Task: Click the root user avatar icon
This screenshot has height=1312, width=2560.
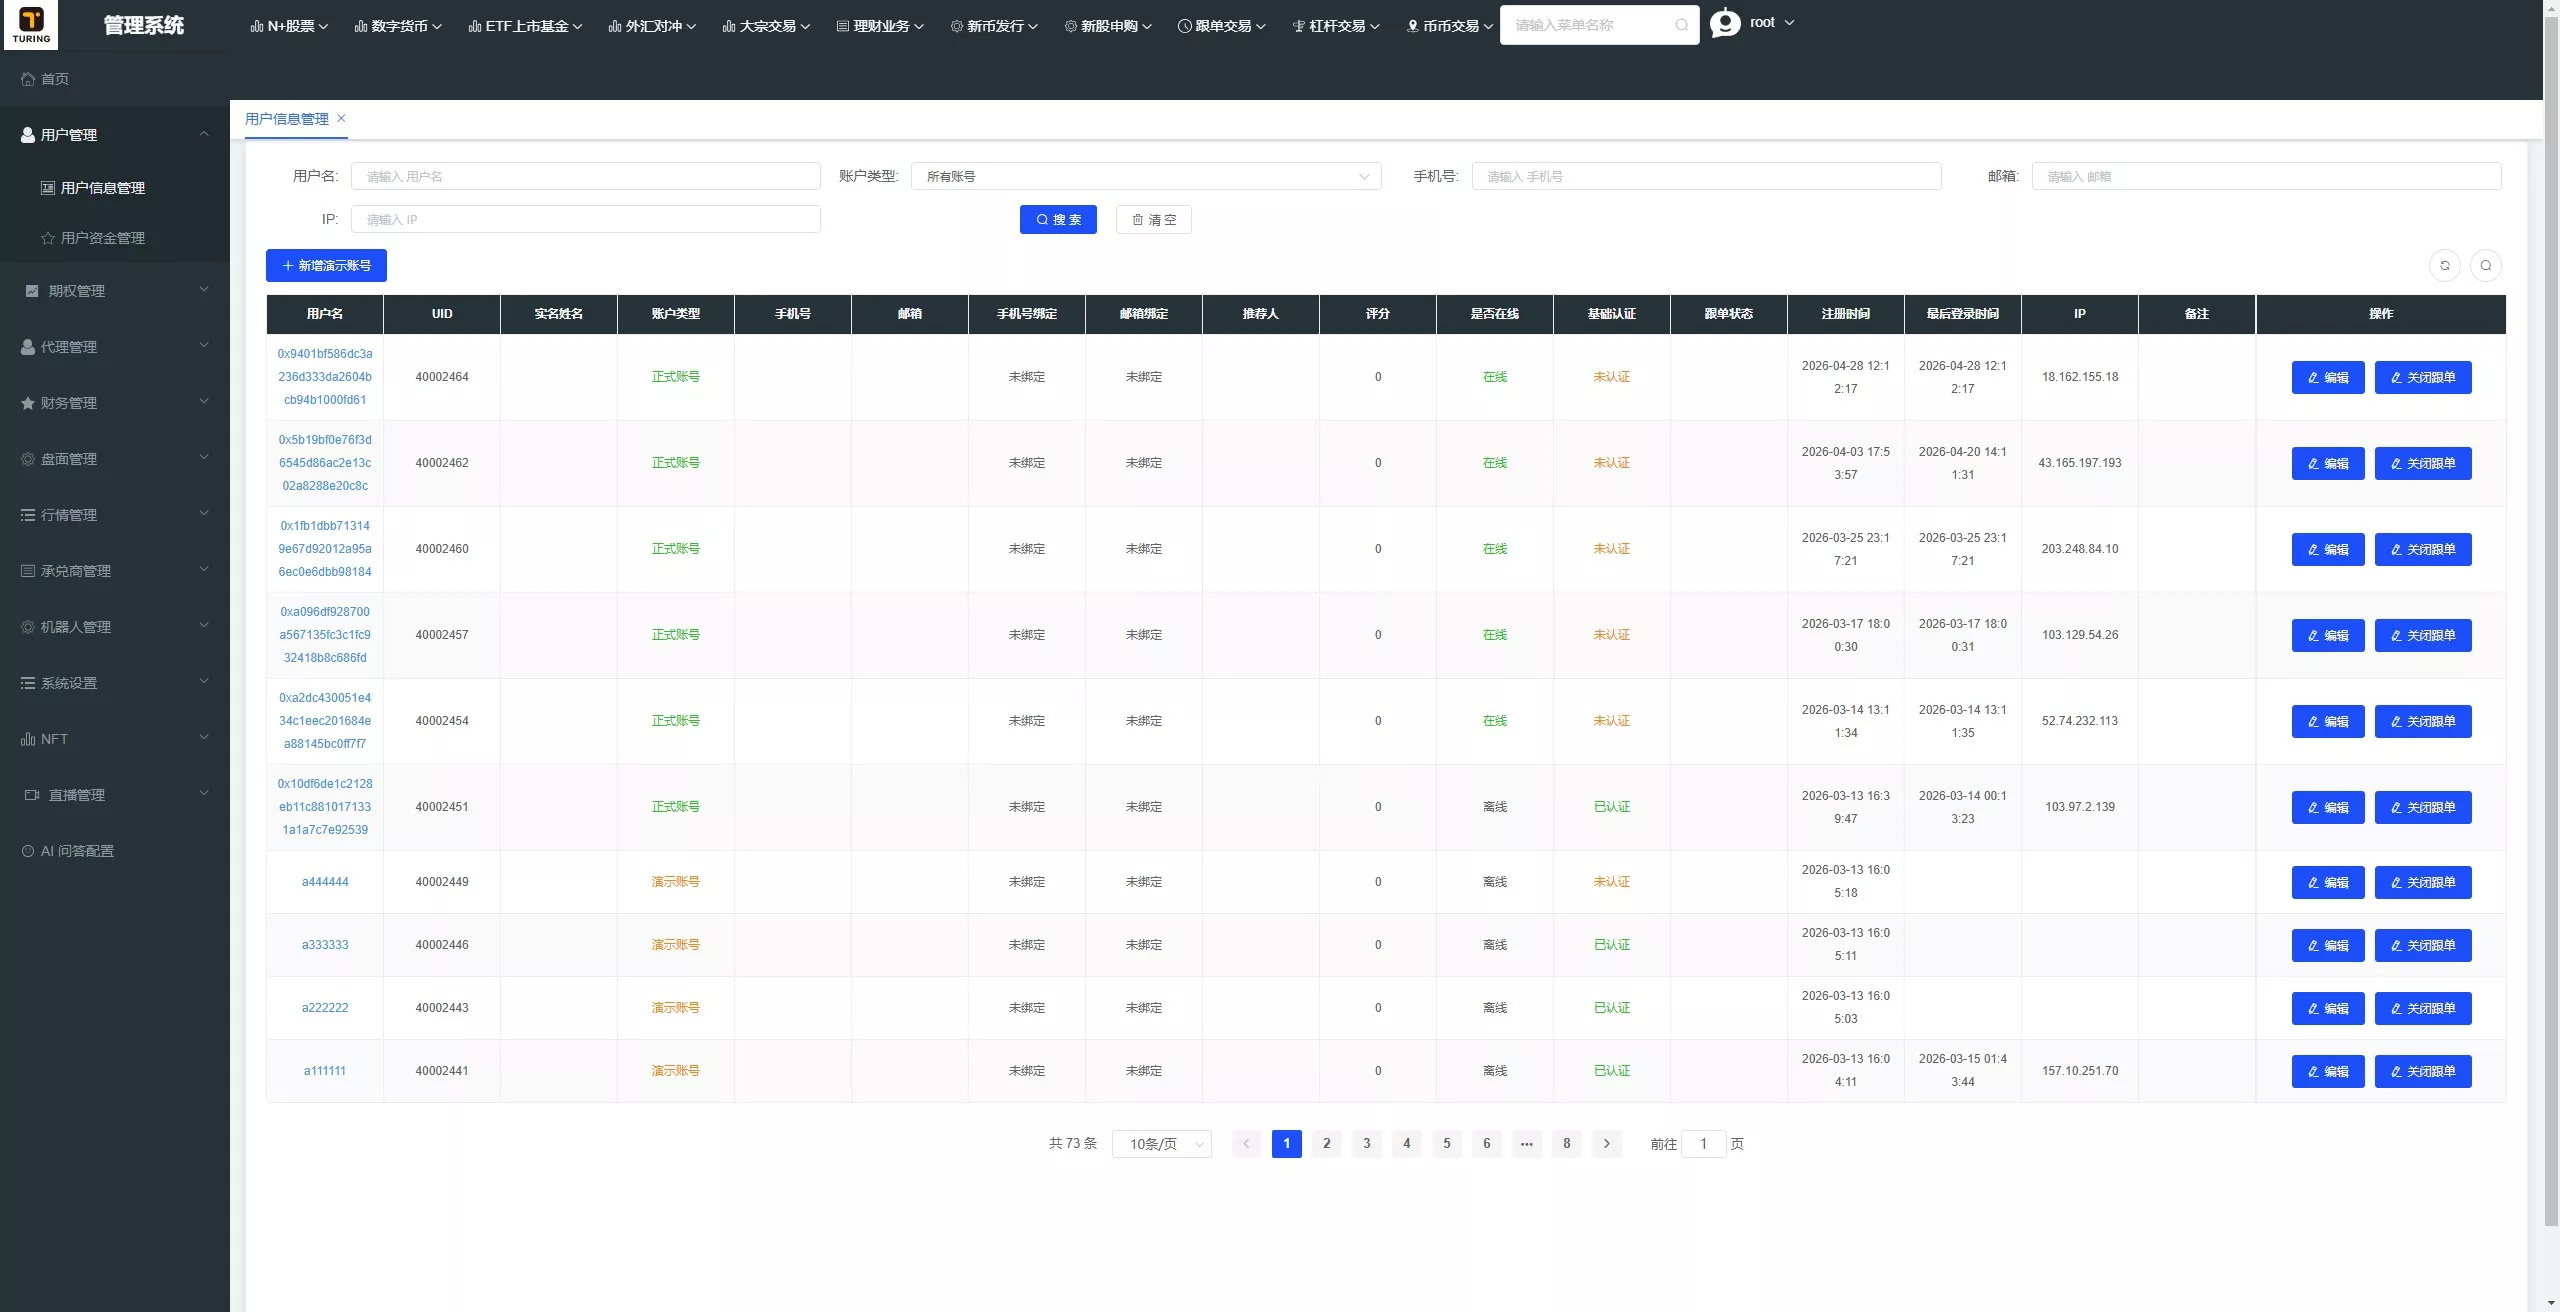Action: pos(1725,23)
